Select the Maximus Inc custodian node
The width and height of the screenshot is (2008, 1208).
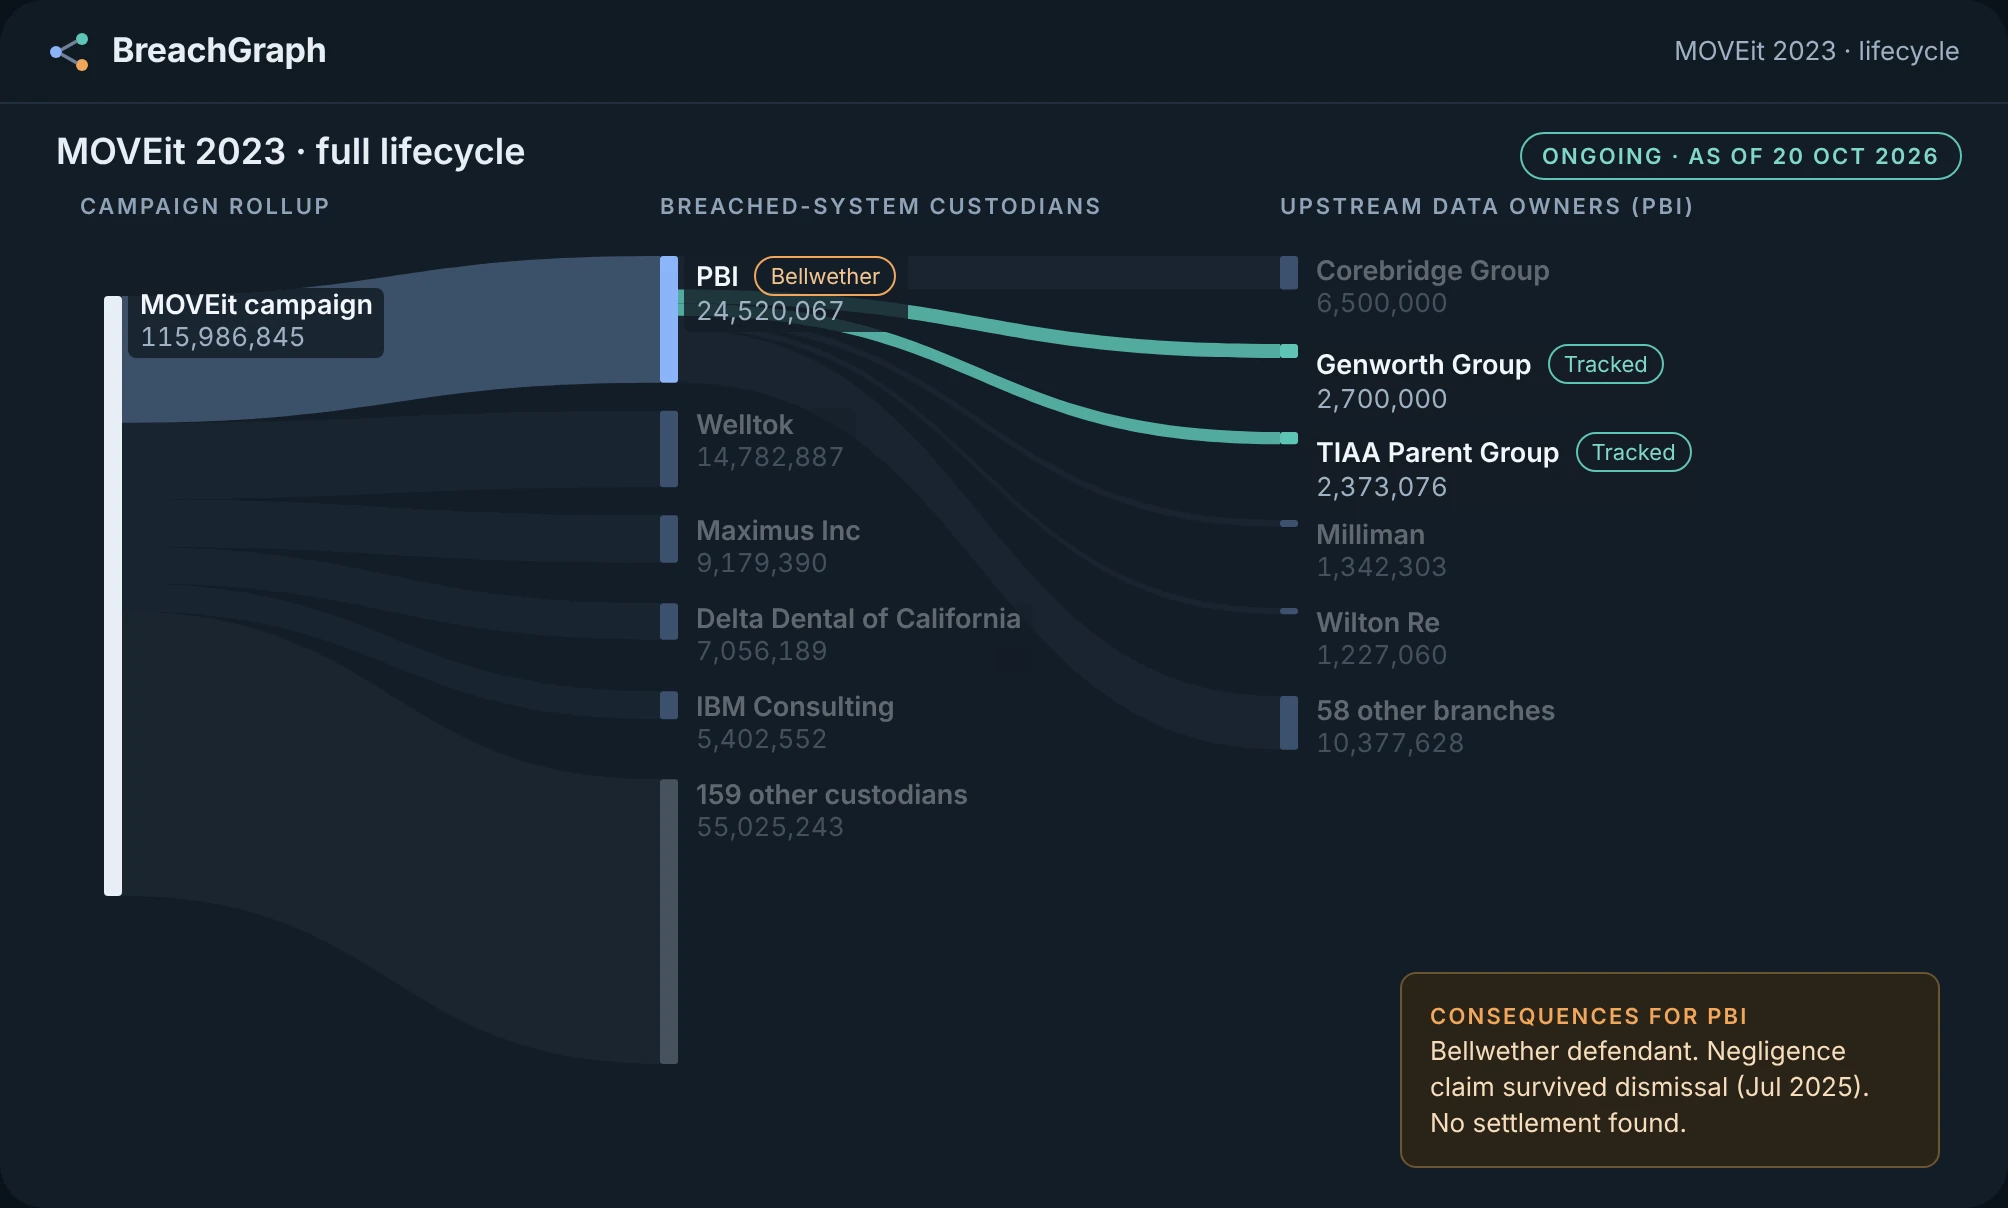[669, 539]
